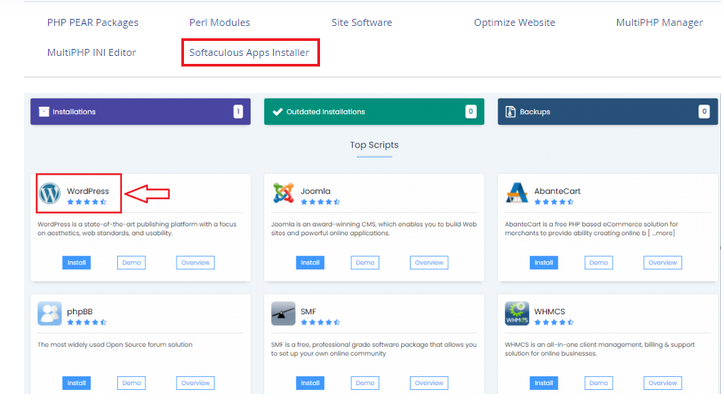724x411 pixels.
Task: Open the WHMCS Overview
Action: tap(663, 383)
